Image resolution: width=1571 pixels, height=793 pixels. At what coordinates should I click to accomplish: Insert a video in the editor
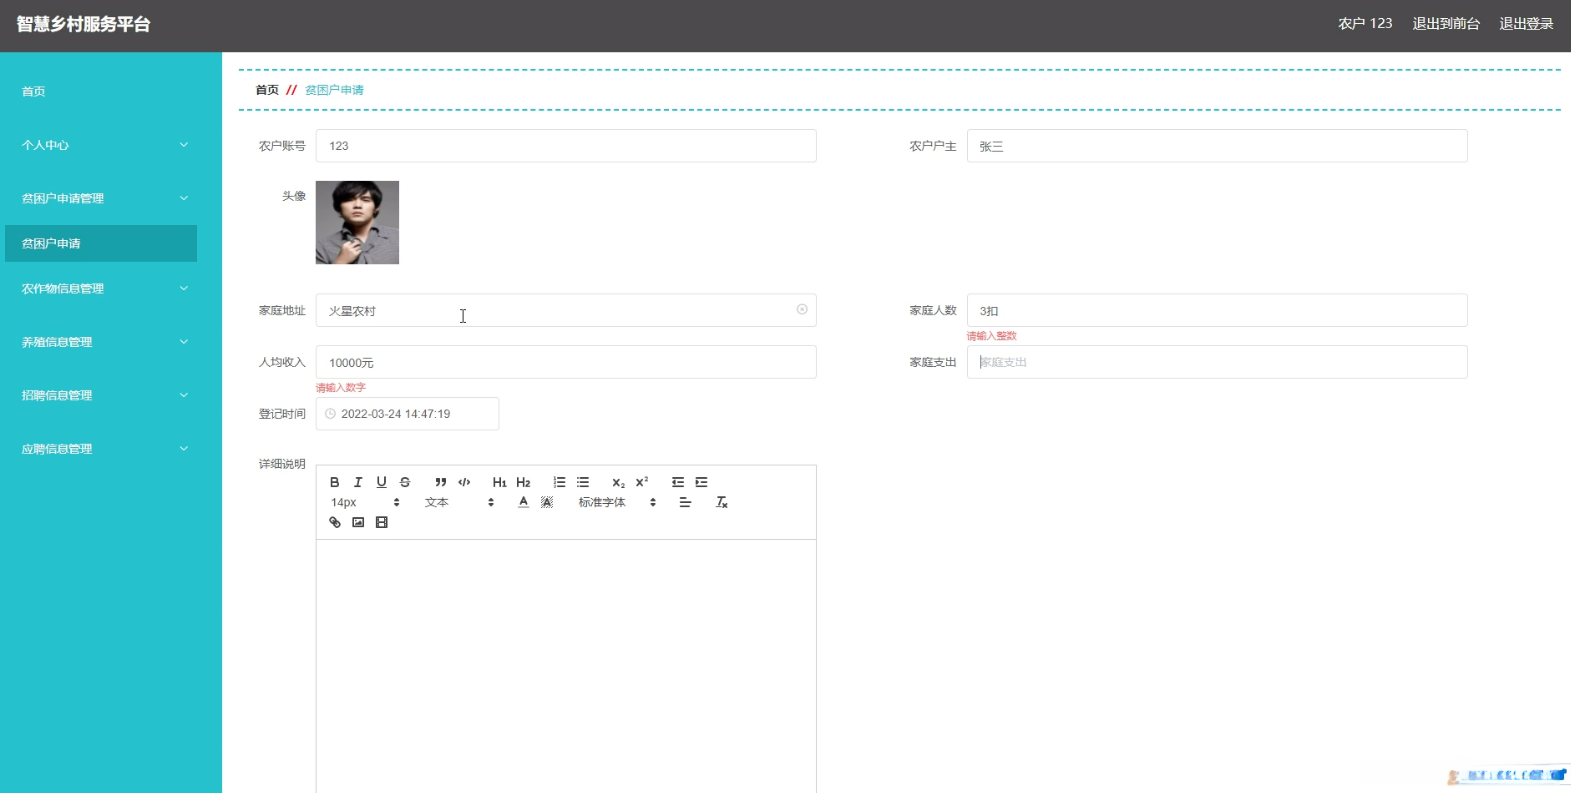[x=381, y=522]
